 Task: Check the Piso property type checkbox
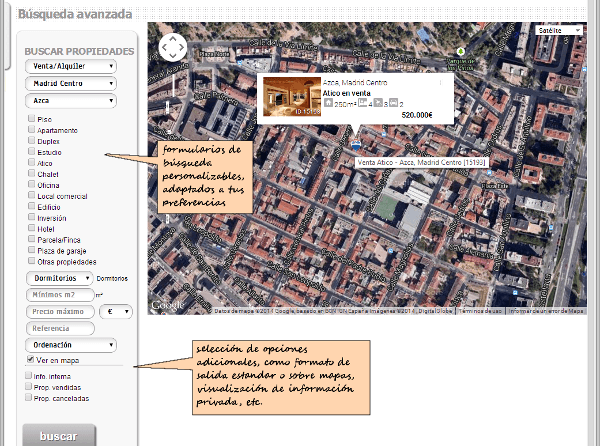32,119
